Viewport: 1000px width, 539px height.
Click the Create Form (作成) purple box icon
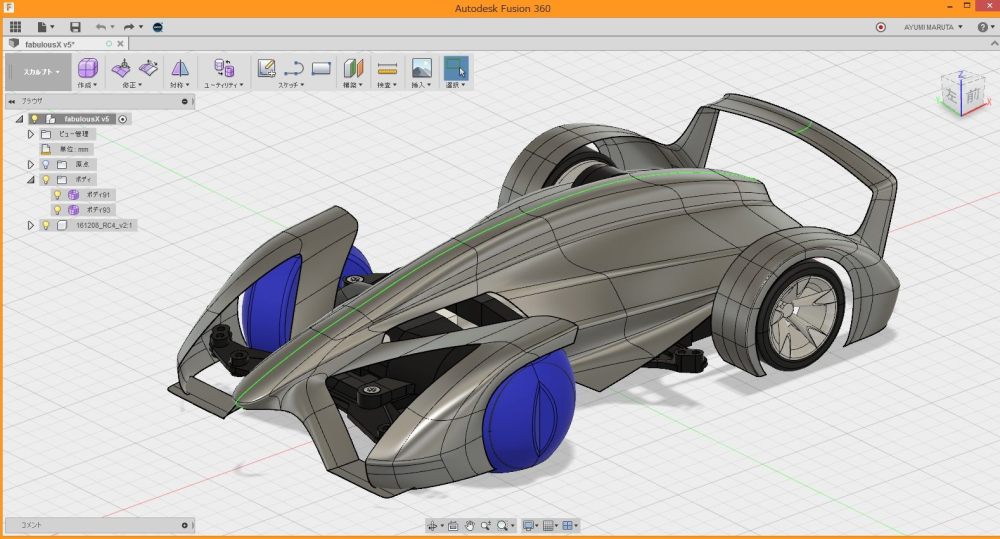(x=88, y=68)
